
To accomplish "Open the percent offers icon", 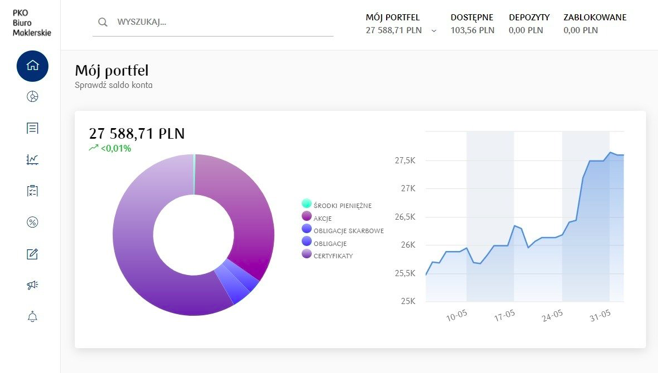I will pos(33,222).
